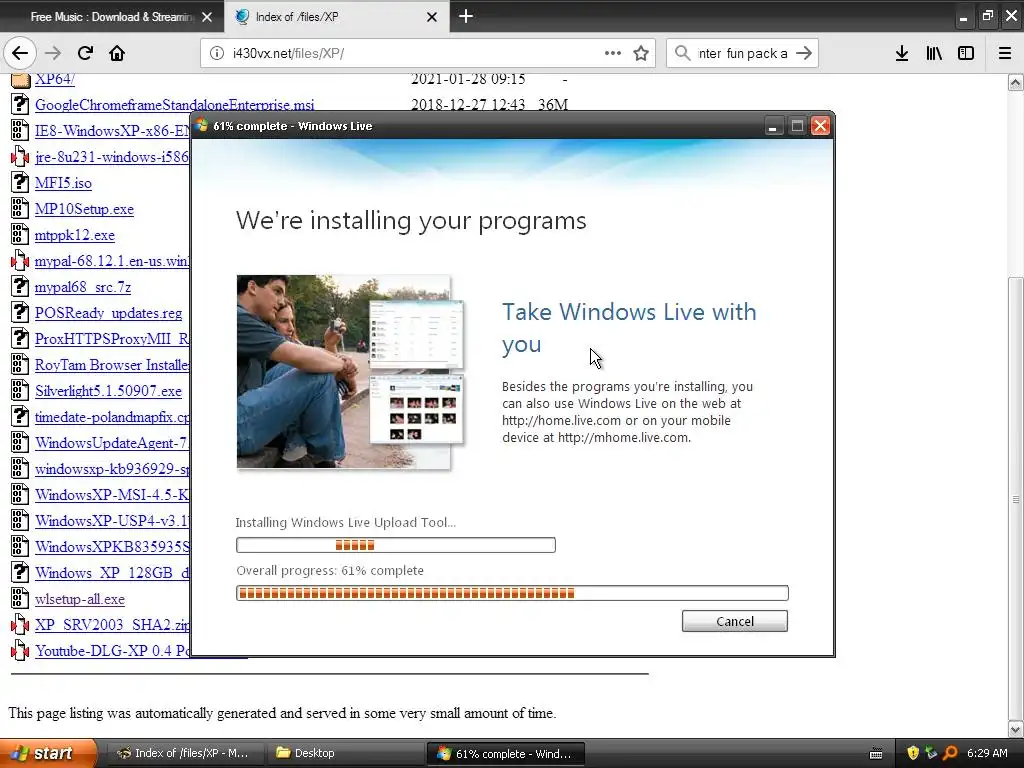Open the XP_SRV2003_SHA2.zip link
Screen dimensions: 1024x768
point(112,624)
